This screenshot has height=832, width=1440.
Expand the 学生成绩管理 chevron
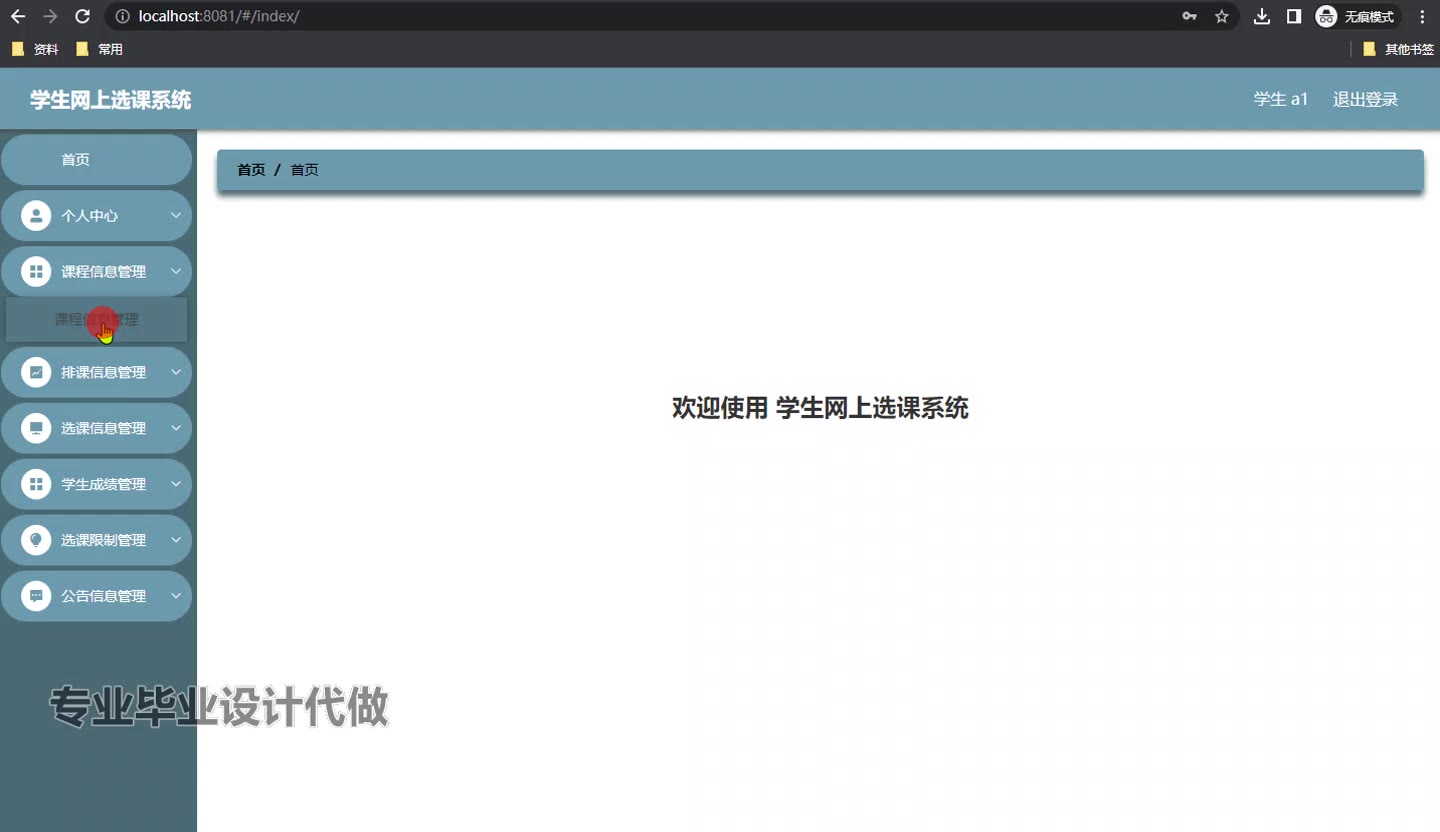pos(176,484)
